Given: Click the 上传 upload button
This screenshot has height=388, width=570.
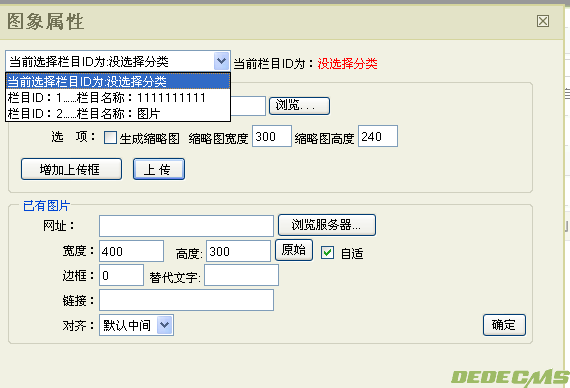Looking at the screenshot, I should coord(159,169).
